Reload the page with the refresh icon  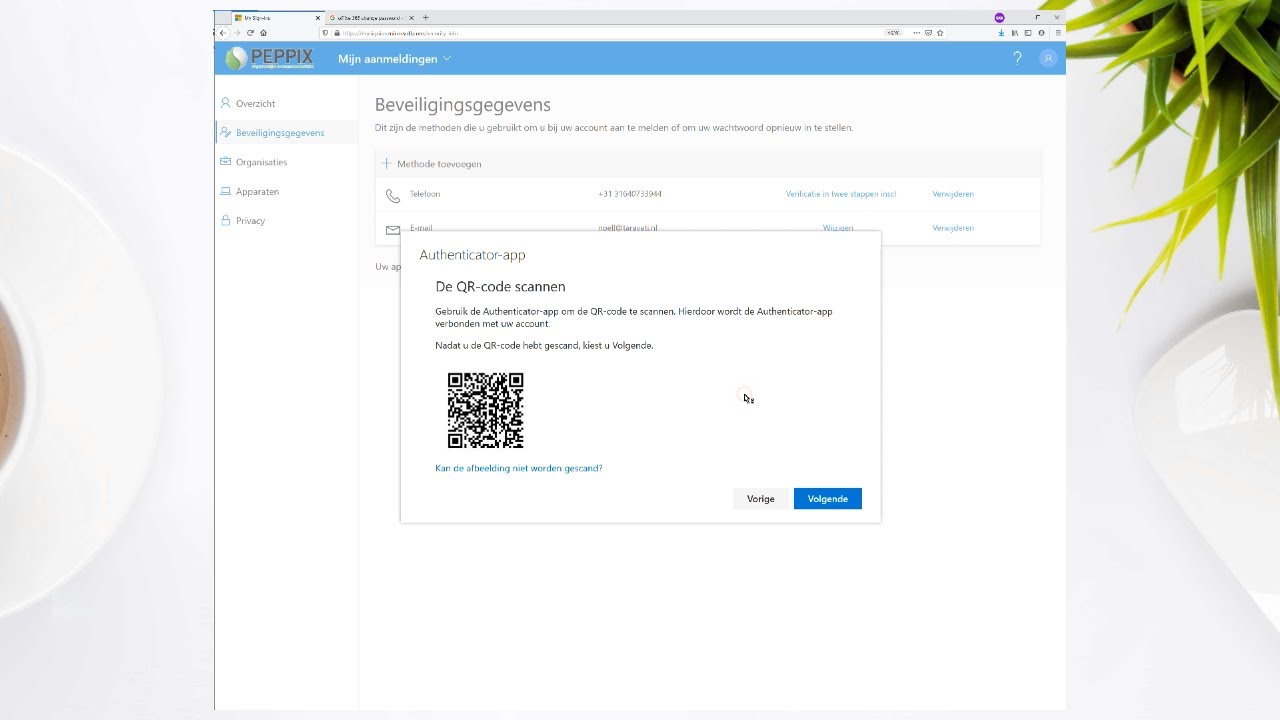pos(250,33)
